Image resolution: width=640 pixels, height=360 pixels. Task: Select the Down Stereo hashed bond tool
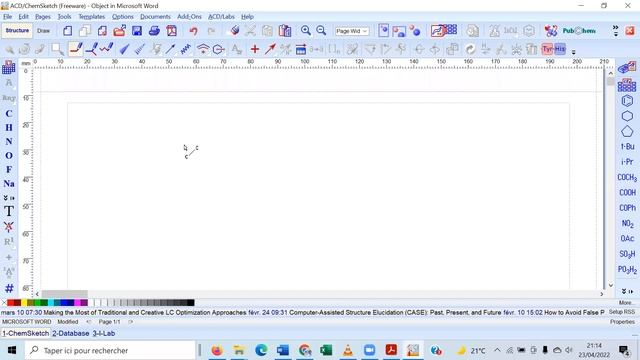(x=140, y=49)
